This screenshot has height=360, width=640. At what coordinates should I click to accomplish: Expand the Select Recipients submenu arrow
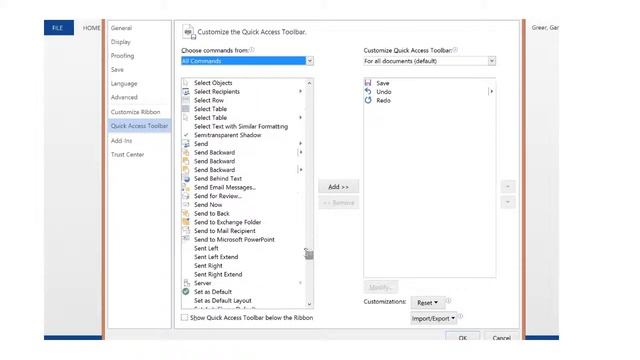pyautogui.click(x=300, y=91)
